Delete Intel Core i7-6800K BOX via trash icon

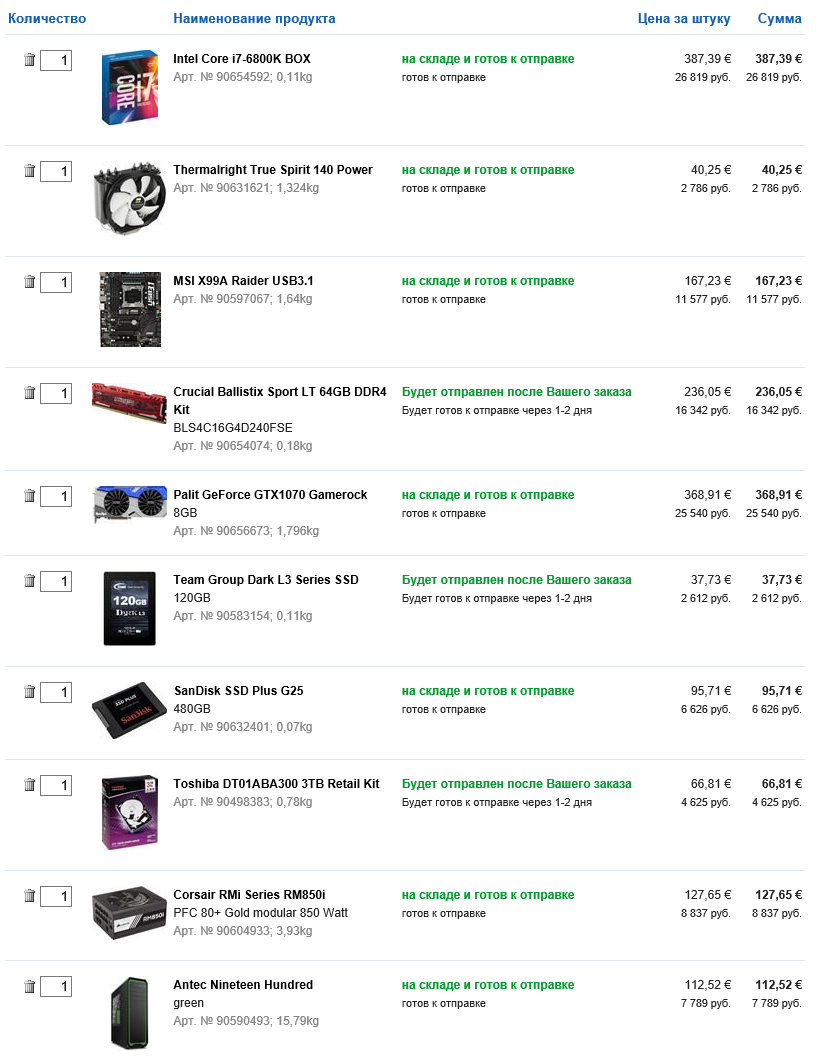click(29, 60)
